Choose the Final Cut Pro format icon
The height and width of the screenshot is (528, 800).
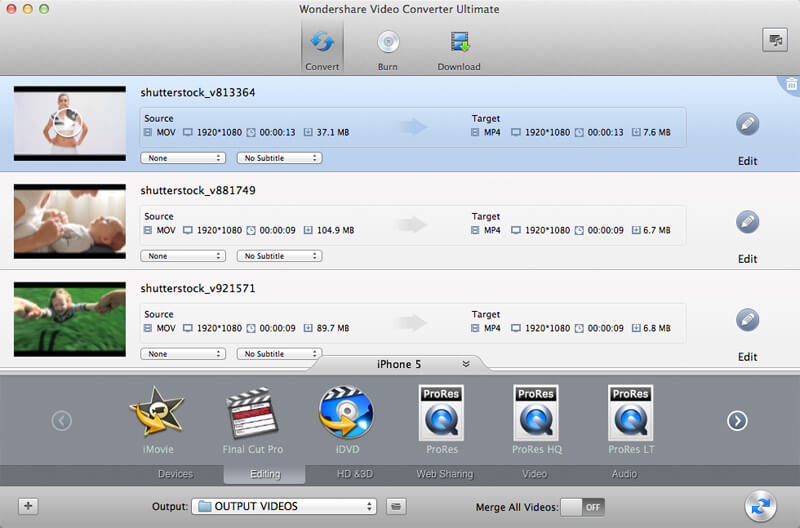(251, 412)
